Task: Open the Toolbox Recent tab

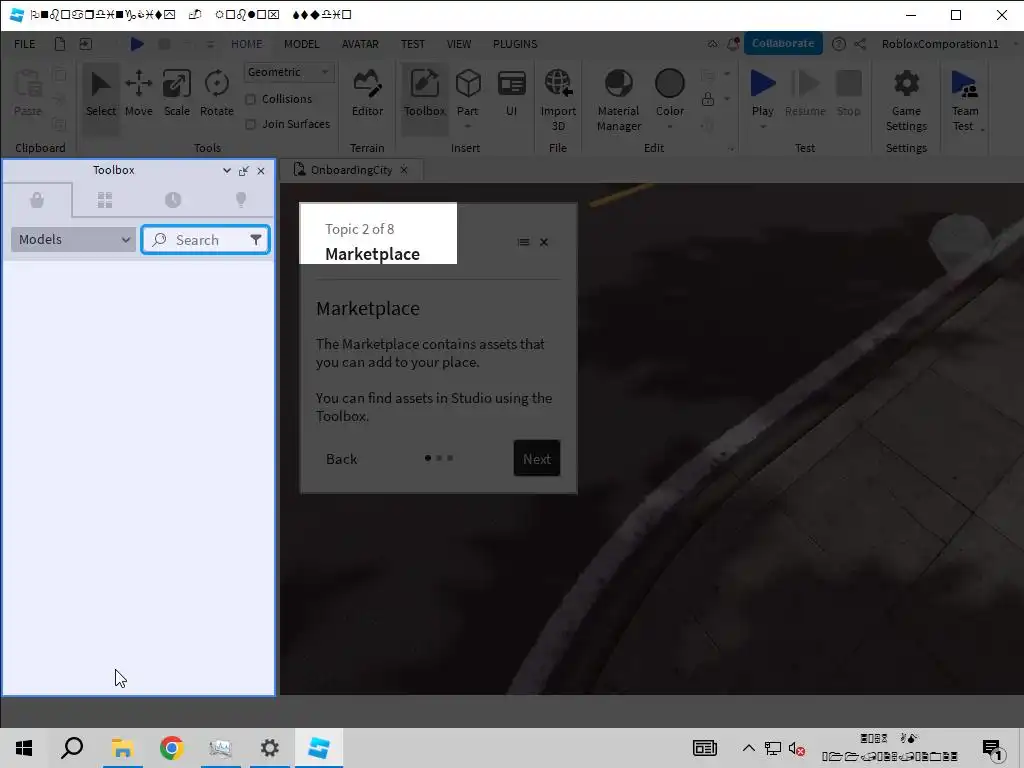Action: click(x=173, y=200)
